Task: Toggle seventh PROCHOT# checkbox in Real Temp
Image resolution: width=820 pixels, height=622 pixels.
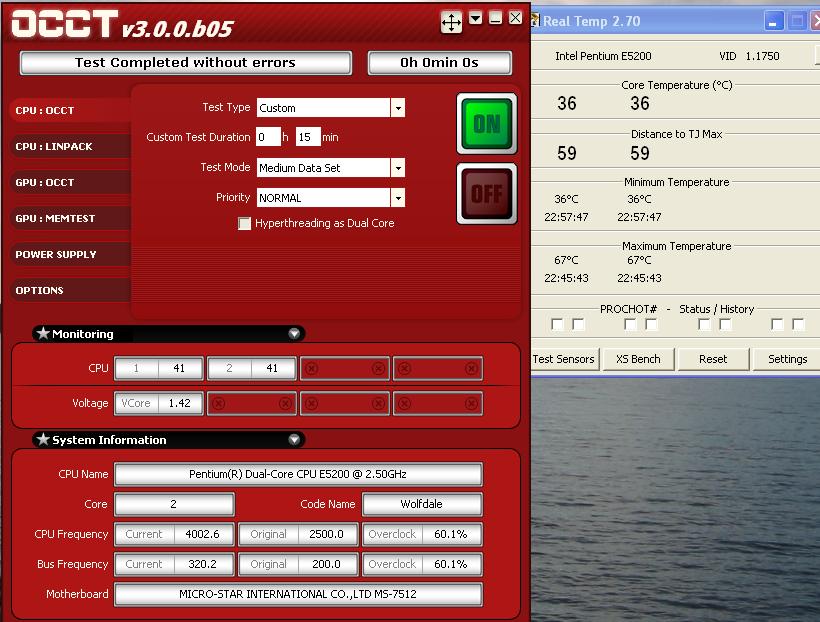Action: 778,324
